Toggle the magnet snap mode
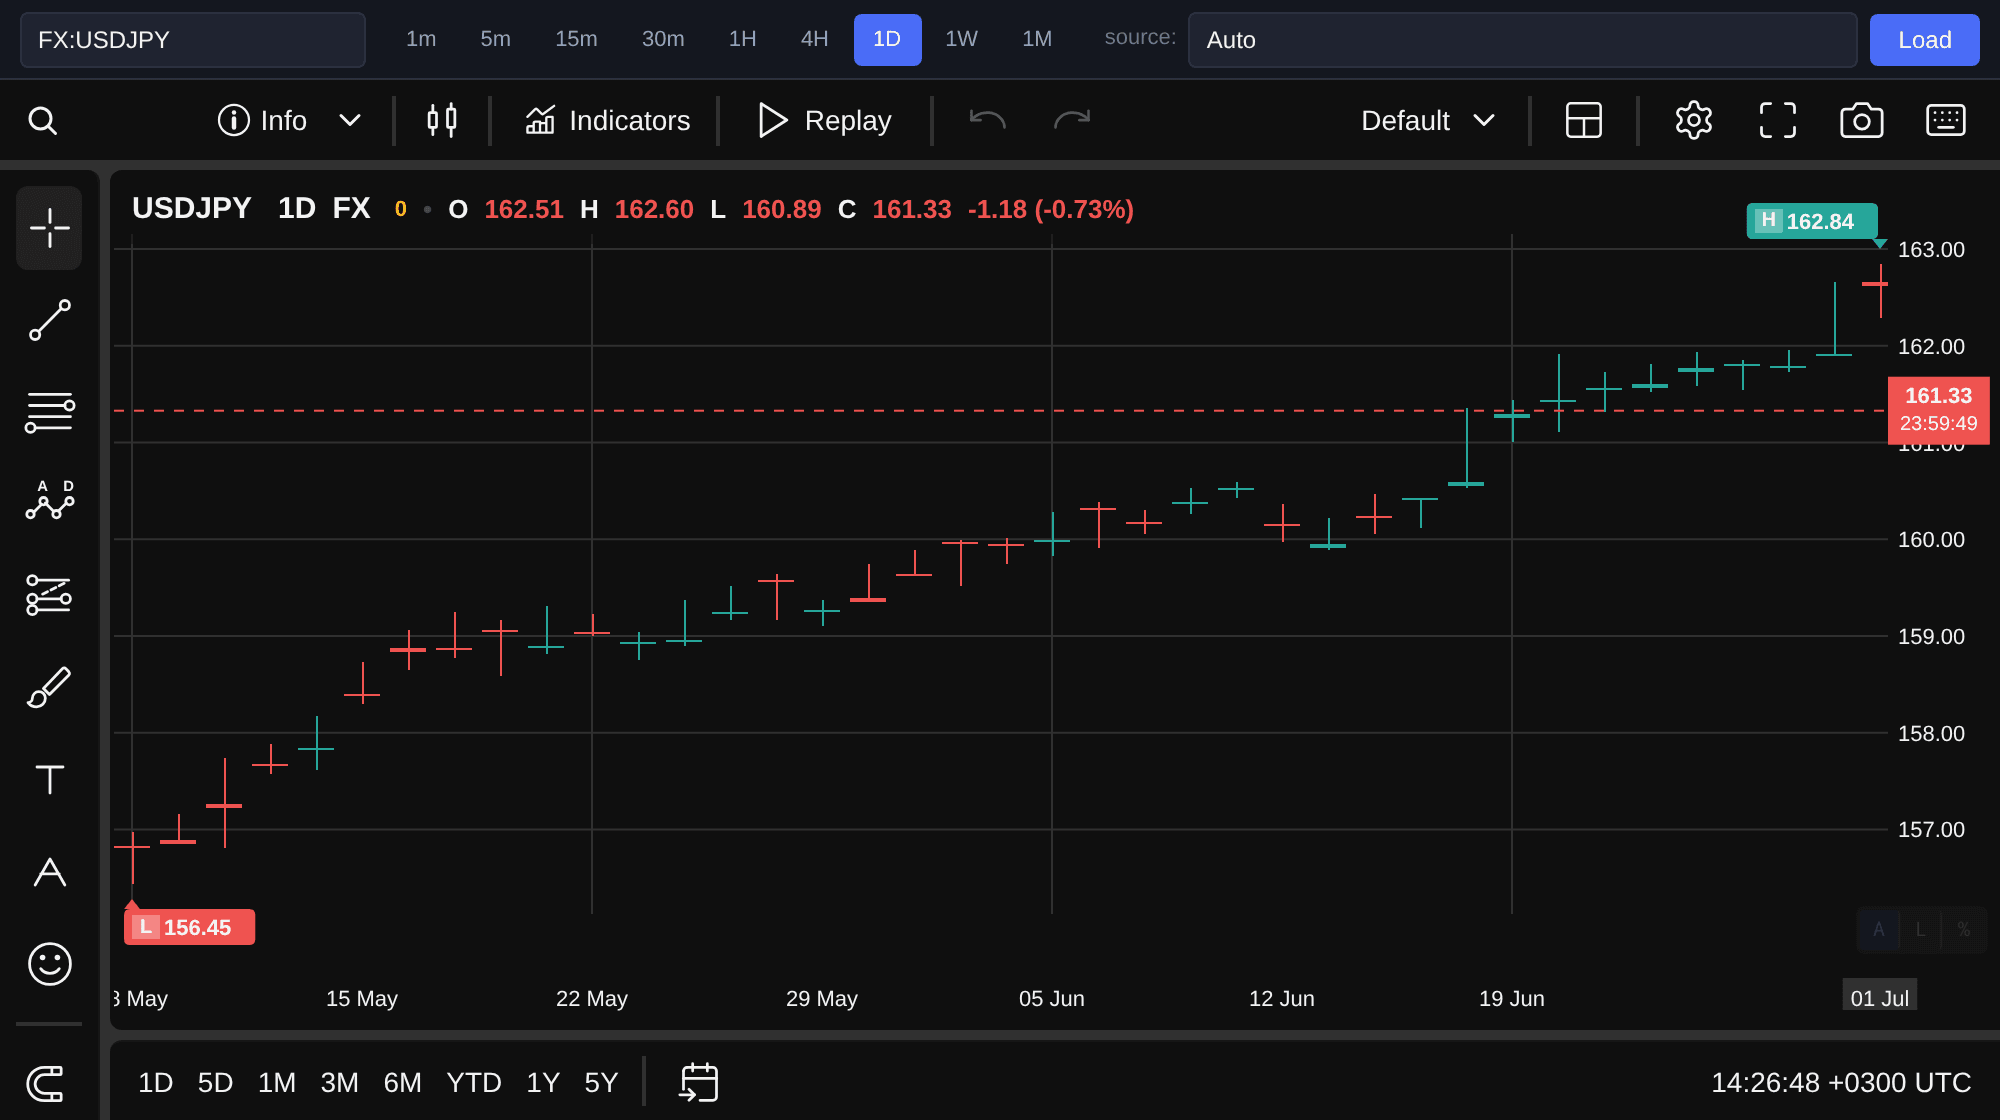Screen dimensions: 2000x1120 (x=45, y=1083)
